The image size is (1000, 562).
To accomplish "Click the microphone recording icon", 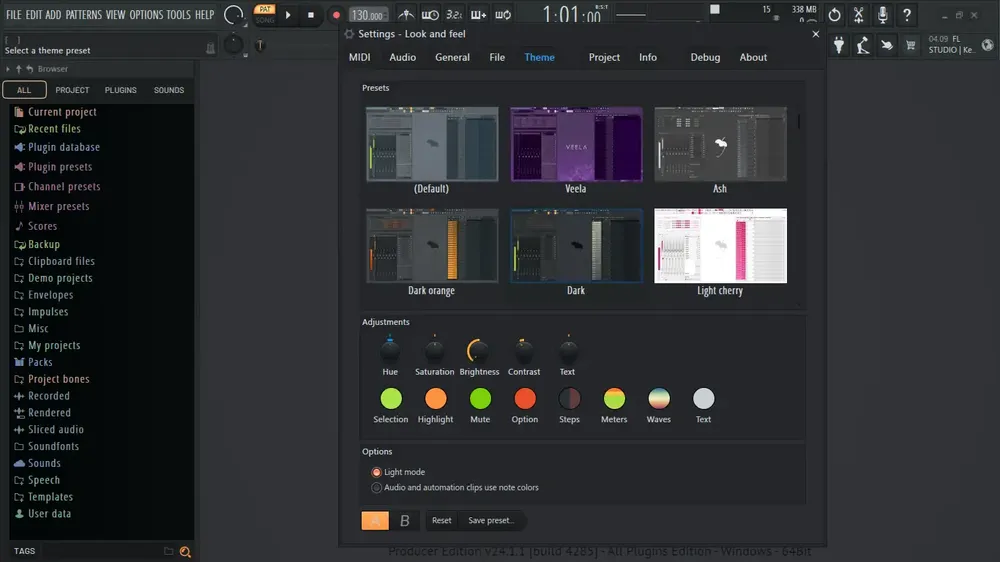I will pos(883,14).
